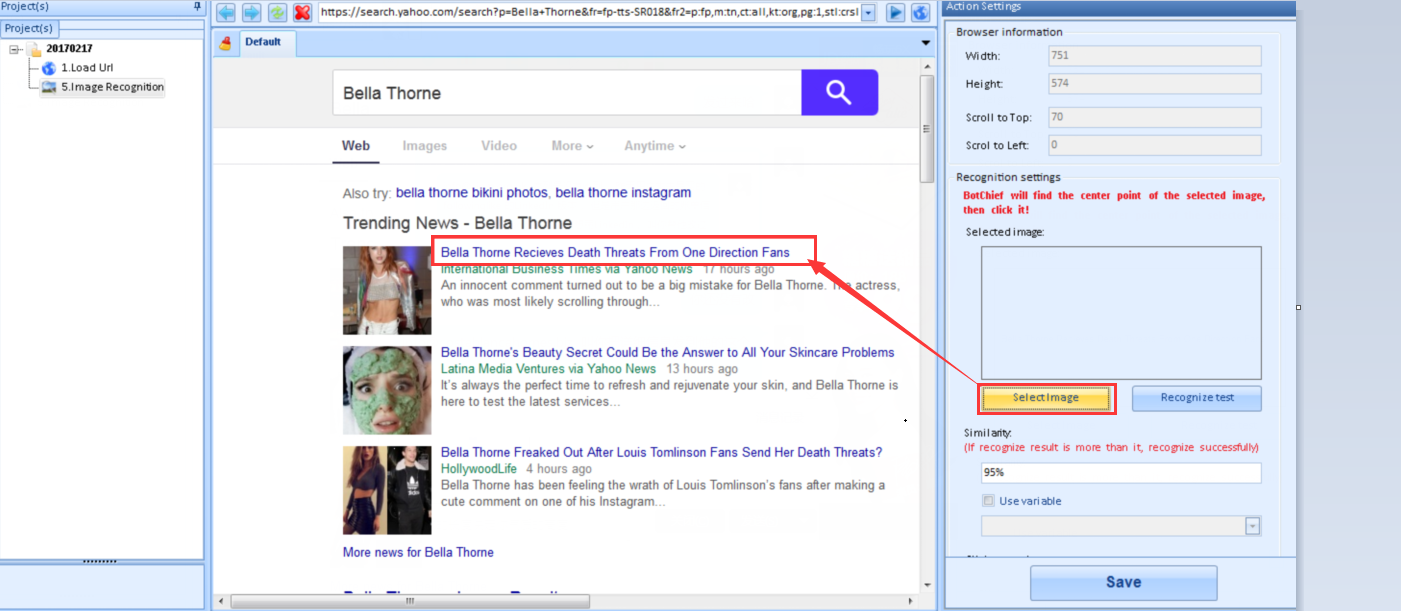The width and height of the screenshot is (1401, 611).
Task: Open the URL address bar dropdown
Action: (867, 13)
